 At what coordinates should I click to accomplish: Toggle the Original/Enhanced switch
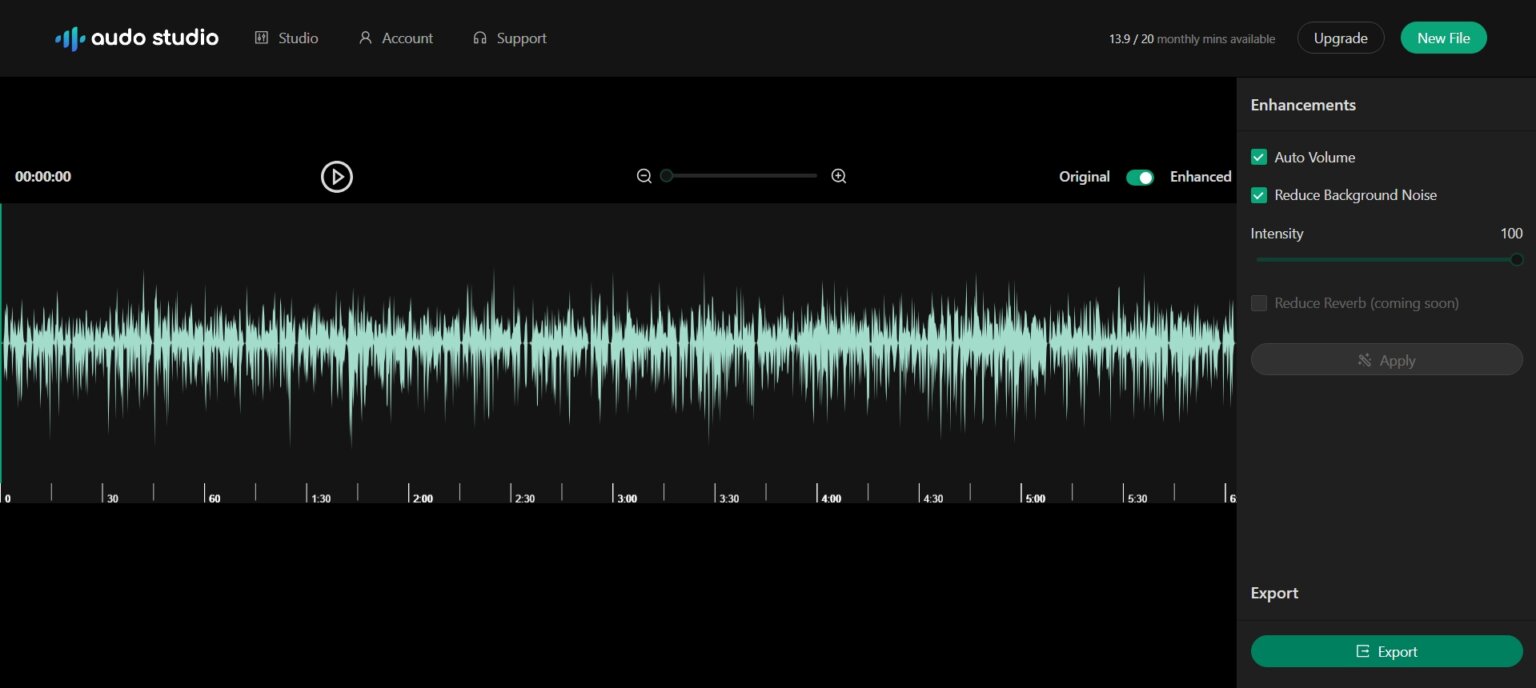pyautogui.click(x=1140, y=177)
